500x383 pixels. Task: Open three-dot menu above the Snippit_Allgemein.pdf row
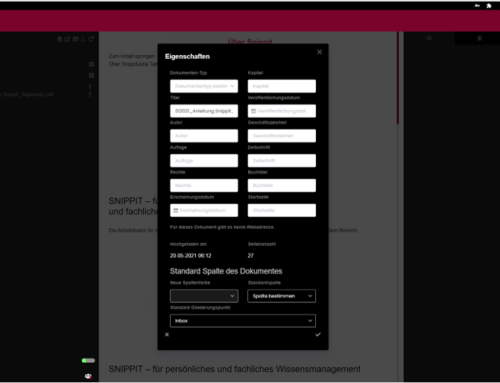(90, 86)
